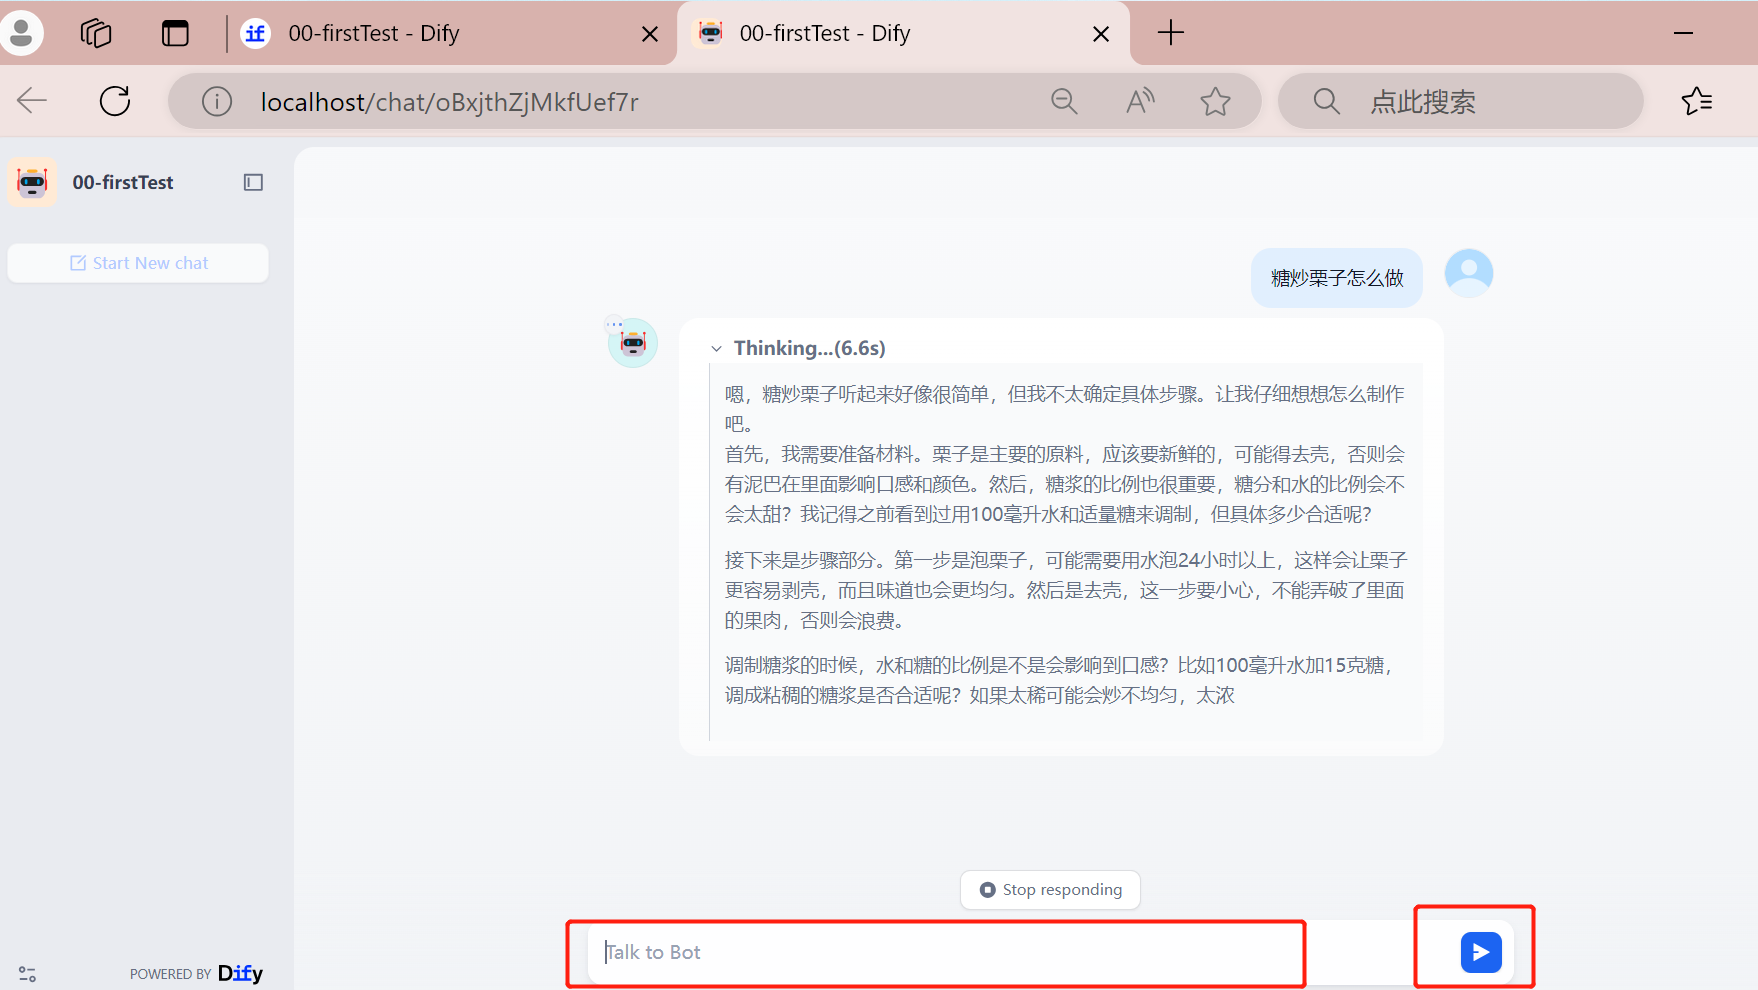Viewport: 1758px width, 990px height.
Task: Open favorites via the top-right star icon
Action: [x=1697, y=100]
